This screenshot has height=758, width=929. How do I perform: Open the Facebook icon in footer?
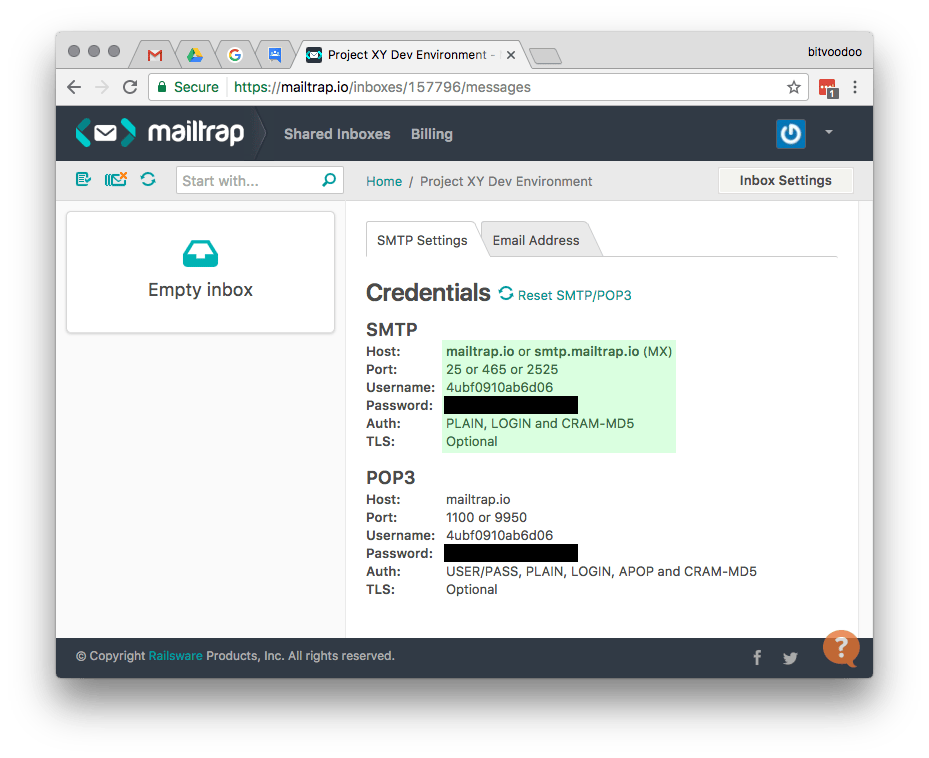click(757, 657)
